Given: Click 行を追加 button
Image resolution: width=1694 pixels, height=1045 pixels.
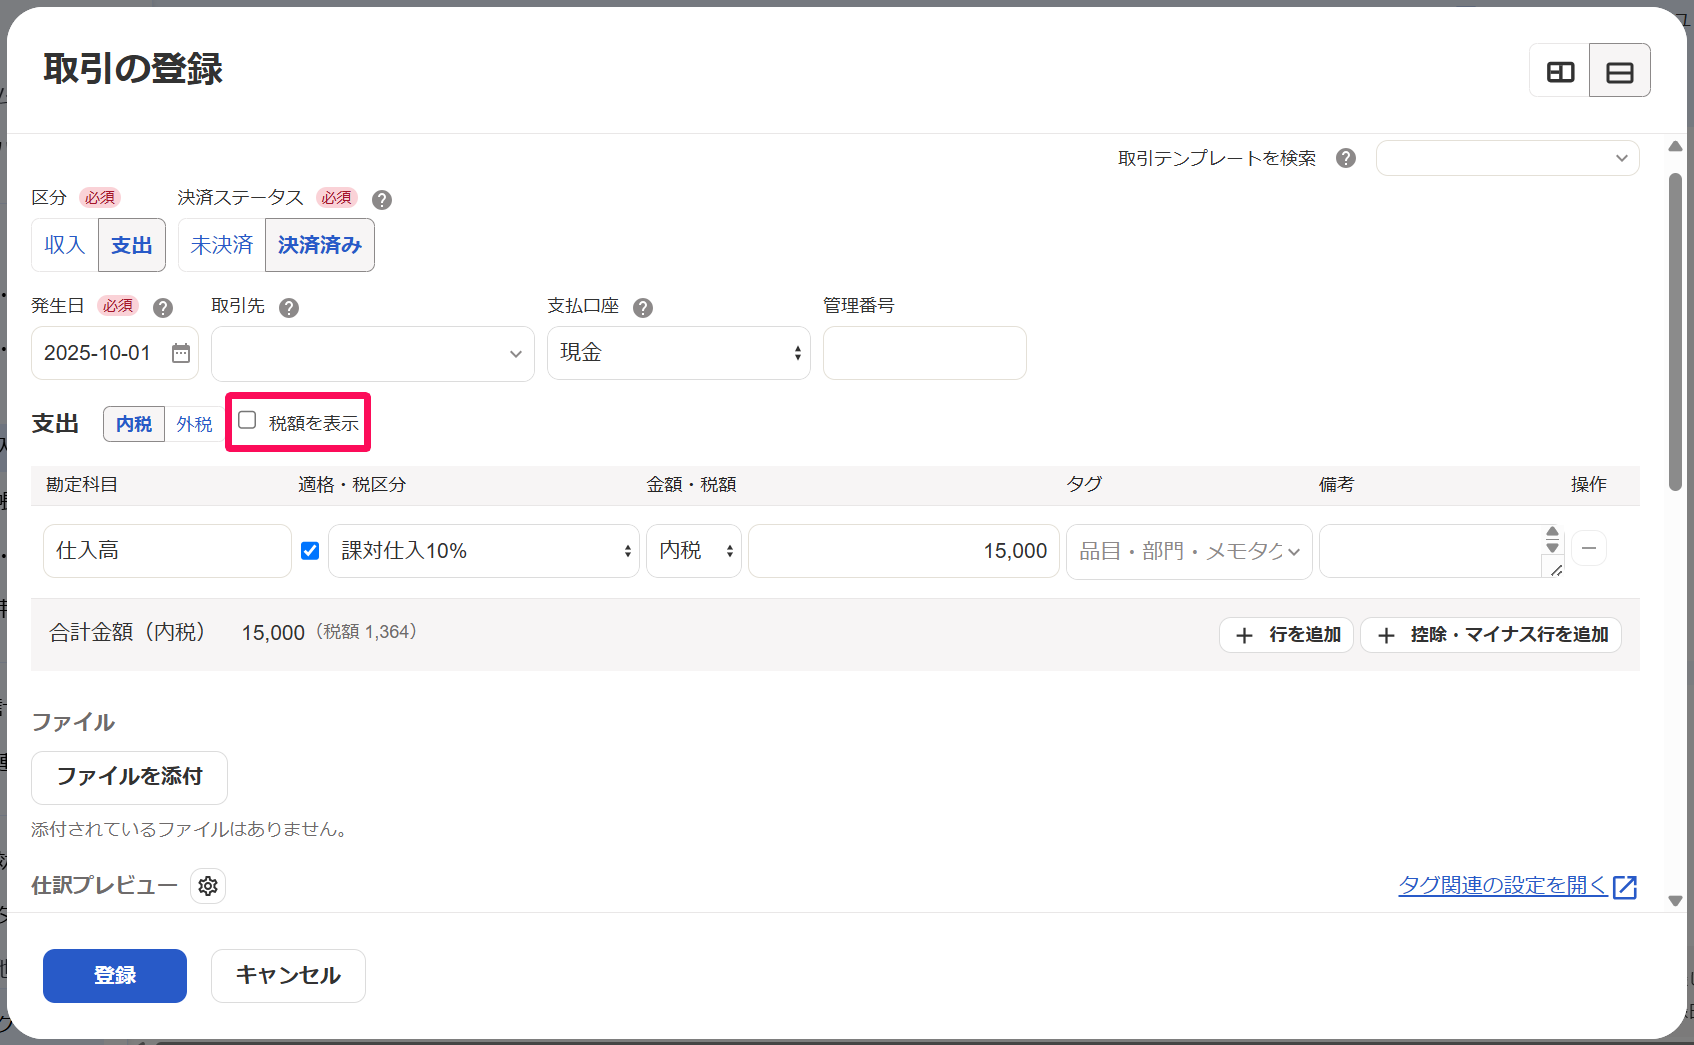Looking at the screenshot, I should click(1286, 635).
